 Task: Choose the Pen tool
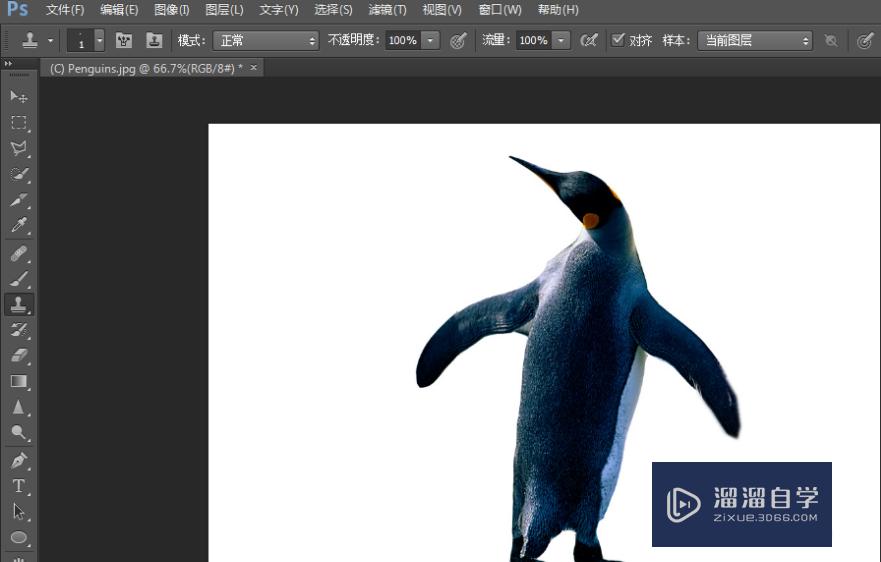(x=19, y=461)
